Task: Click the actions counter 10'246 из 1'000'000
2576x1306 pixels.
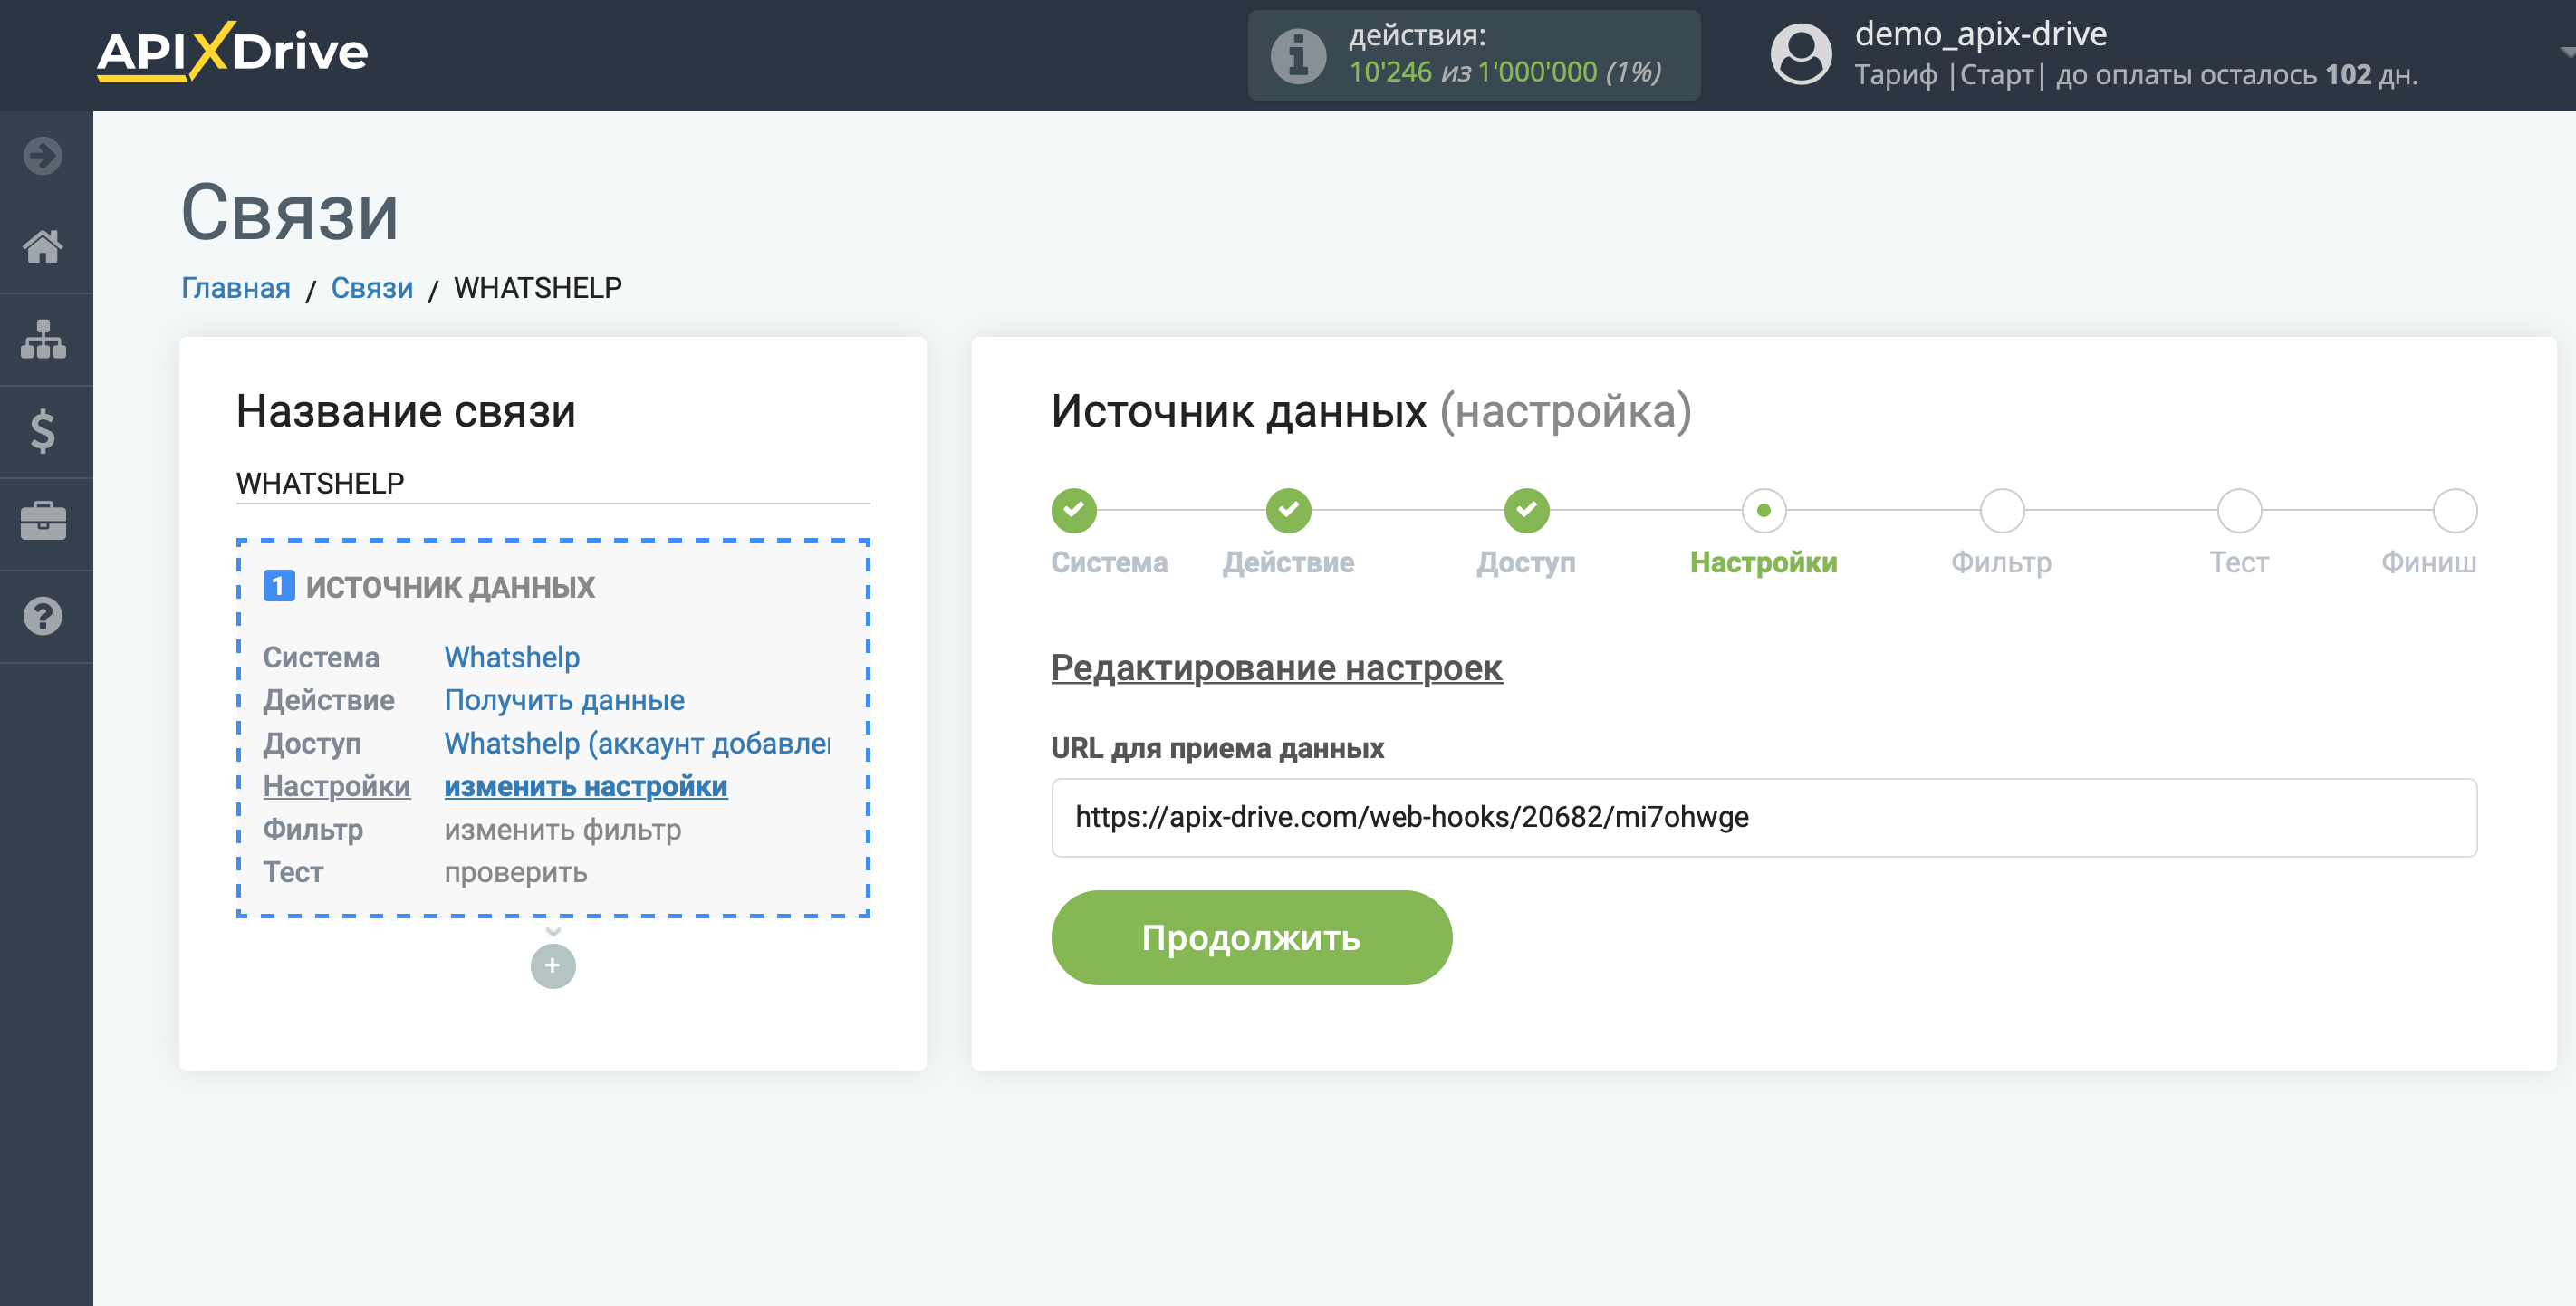Action: click(x=1505, y=72)
